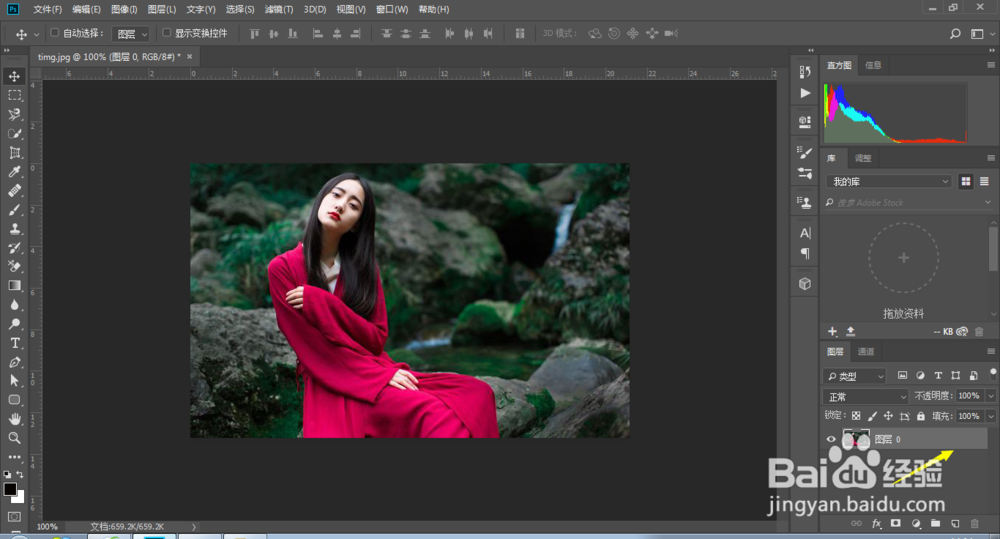Select the Zoom tool
Image resolution: width=1000 pixels, height=539 pixels.
[14, 438]
